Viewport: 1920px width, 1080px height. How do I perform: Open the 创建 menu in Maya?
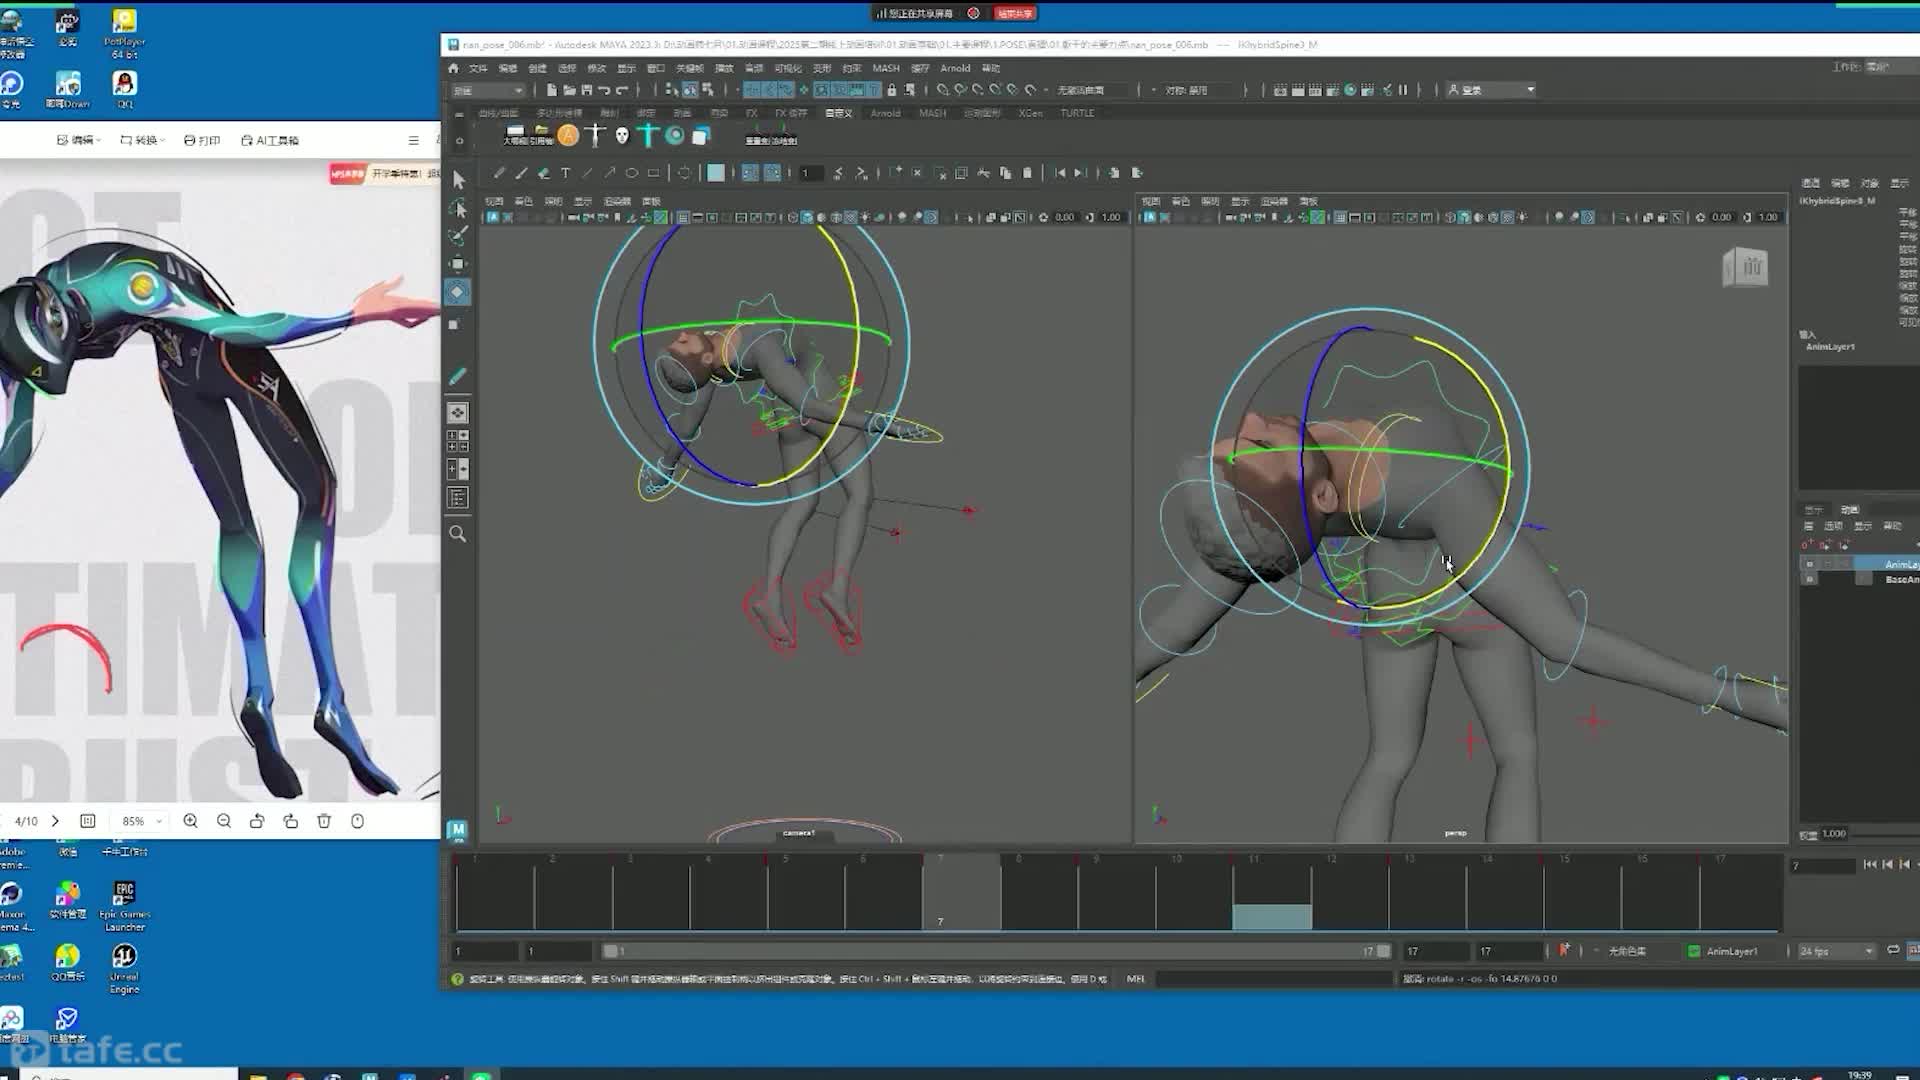(537, 68)
